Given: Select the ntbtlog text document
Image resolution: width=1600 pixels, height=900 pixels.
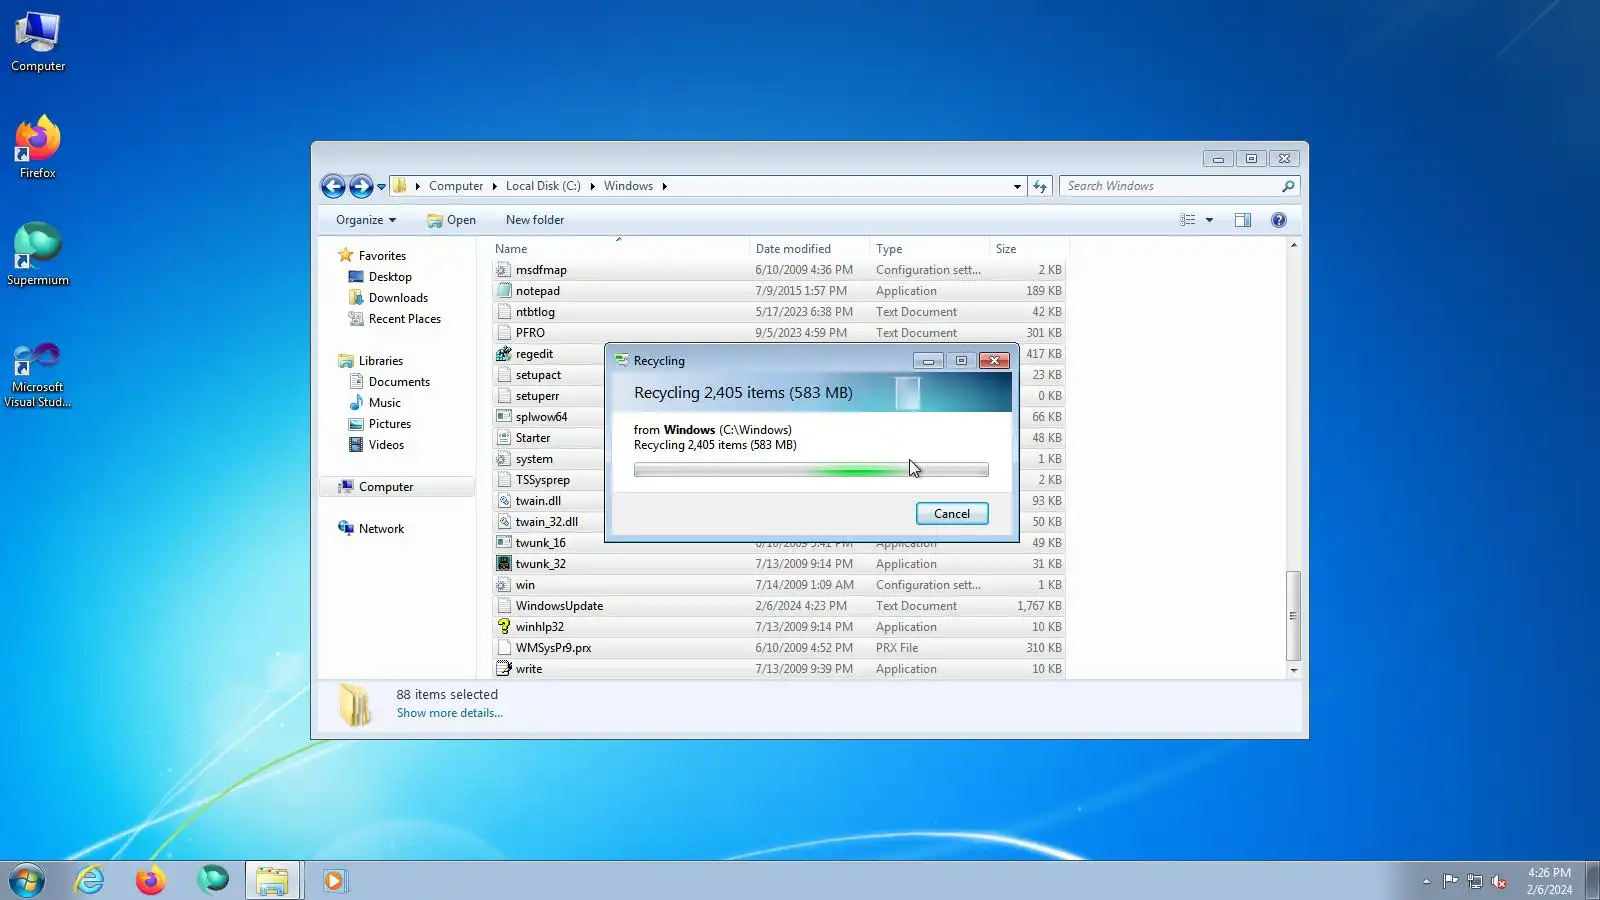Looking at the screenshot, I should 779,312.
